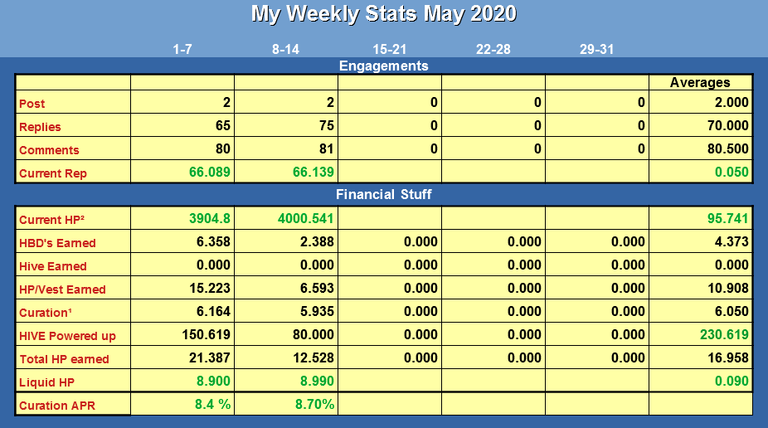
Task: Select the "15-21" week column header
Action: point(389,49)
